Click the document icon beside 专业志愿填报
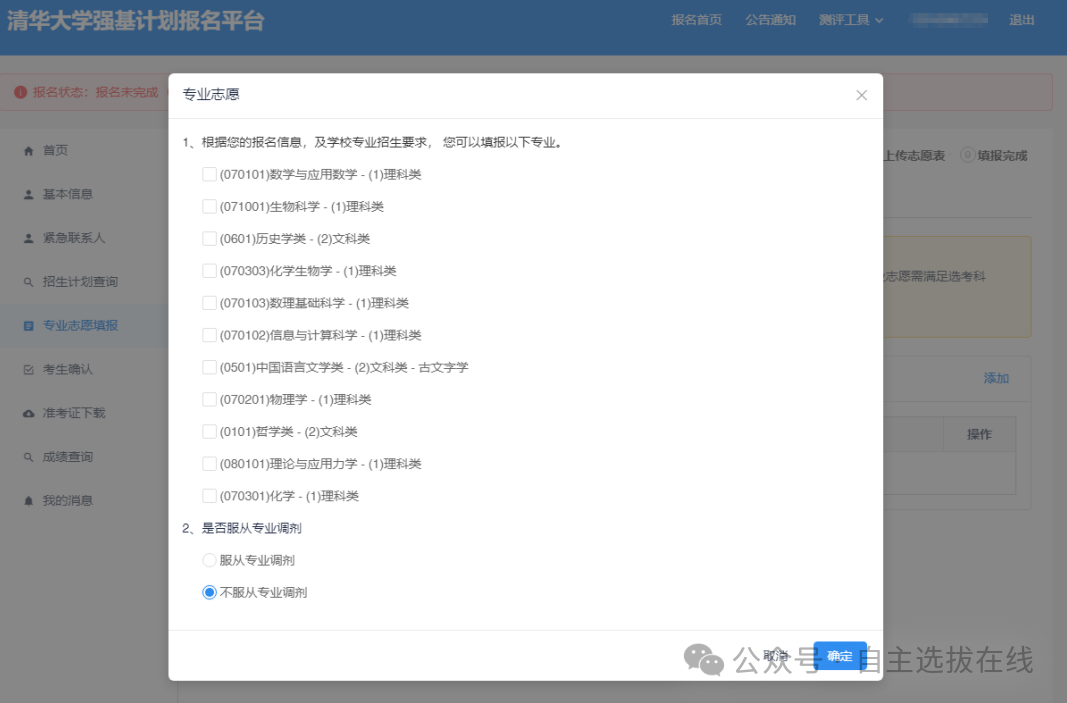 pyautogui.click(x=27, y=326)
